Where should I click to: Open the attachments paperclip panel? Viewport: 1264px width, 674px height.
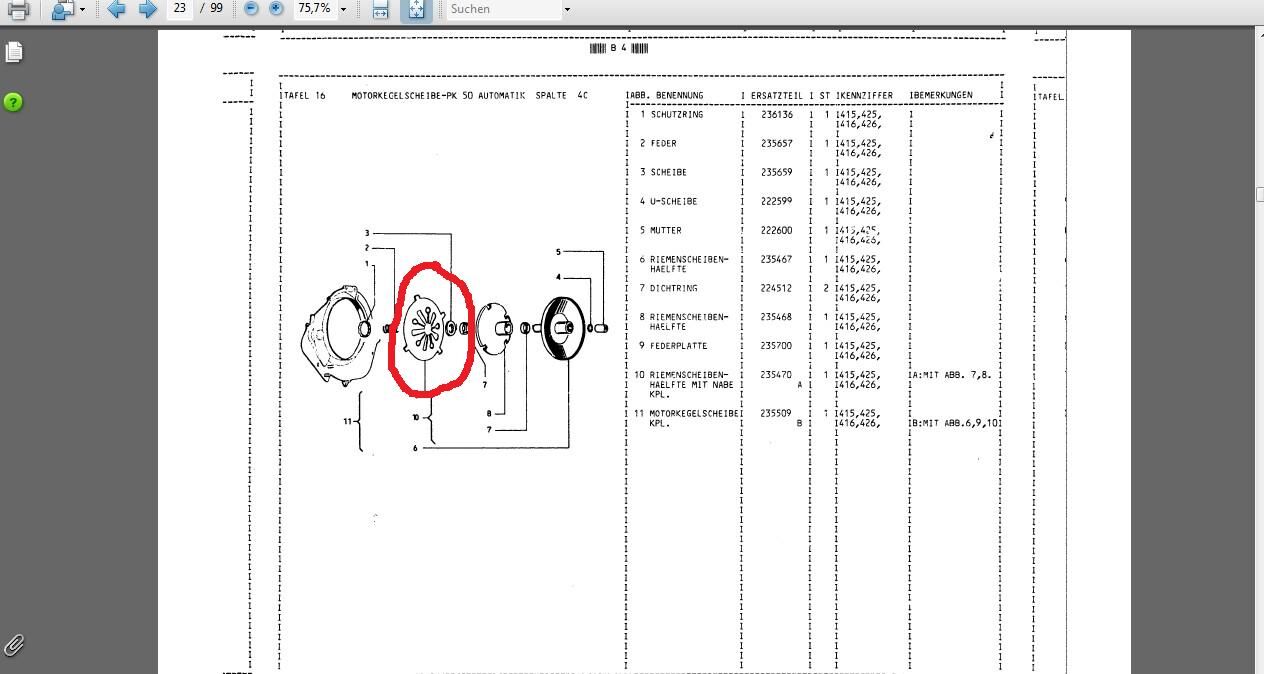14,645
